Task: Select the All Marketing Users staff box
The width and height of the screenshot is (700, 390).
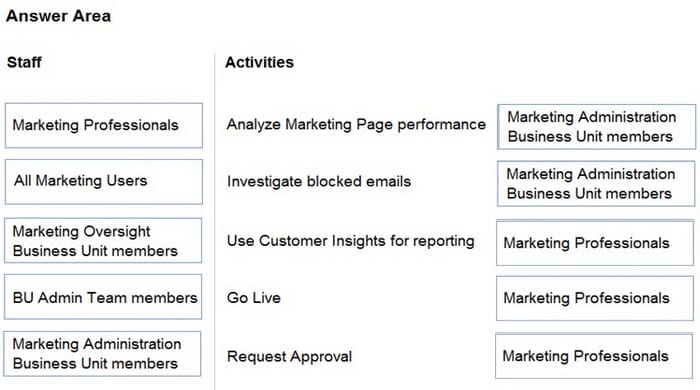Action: coord(104,182)
